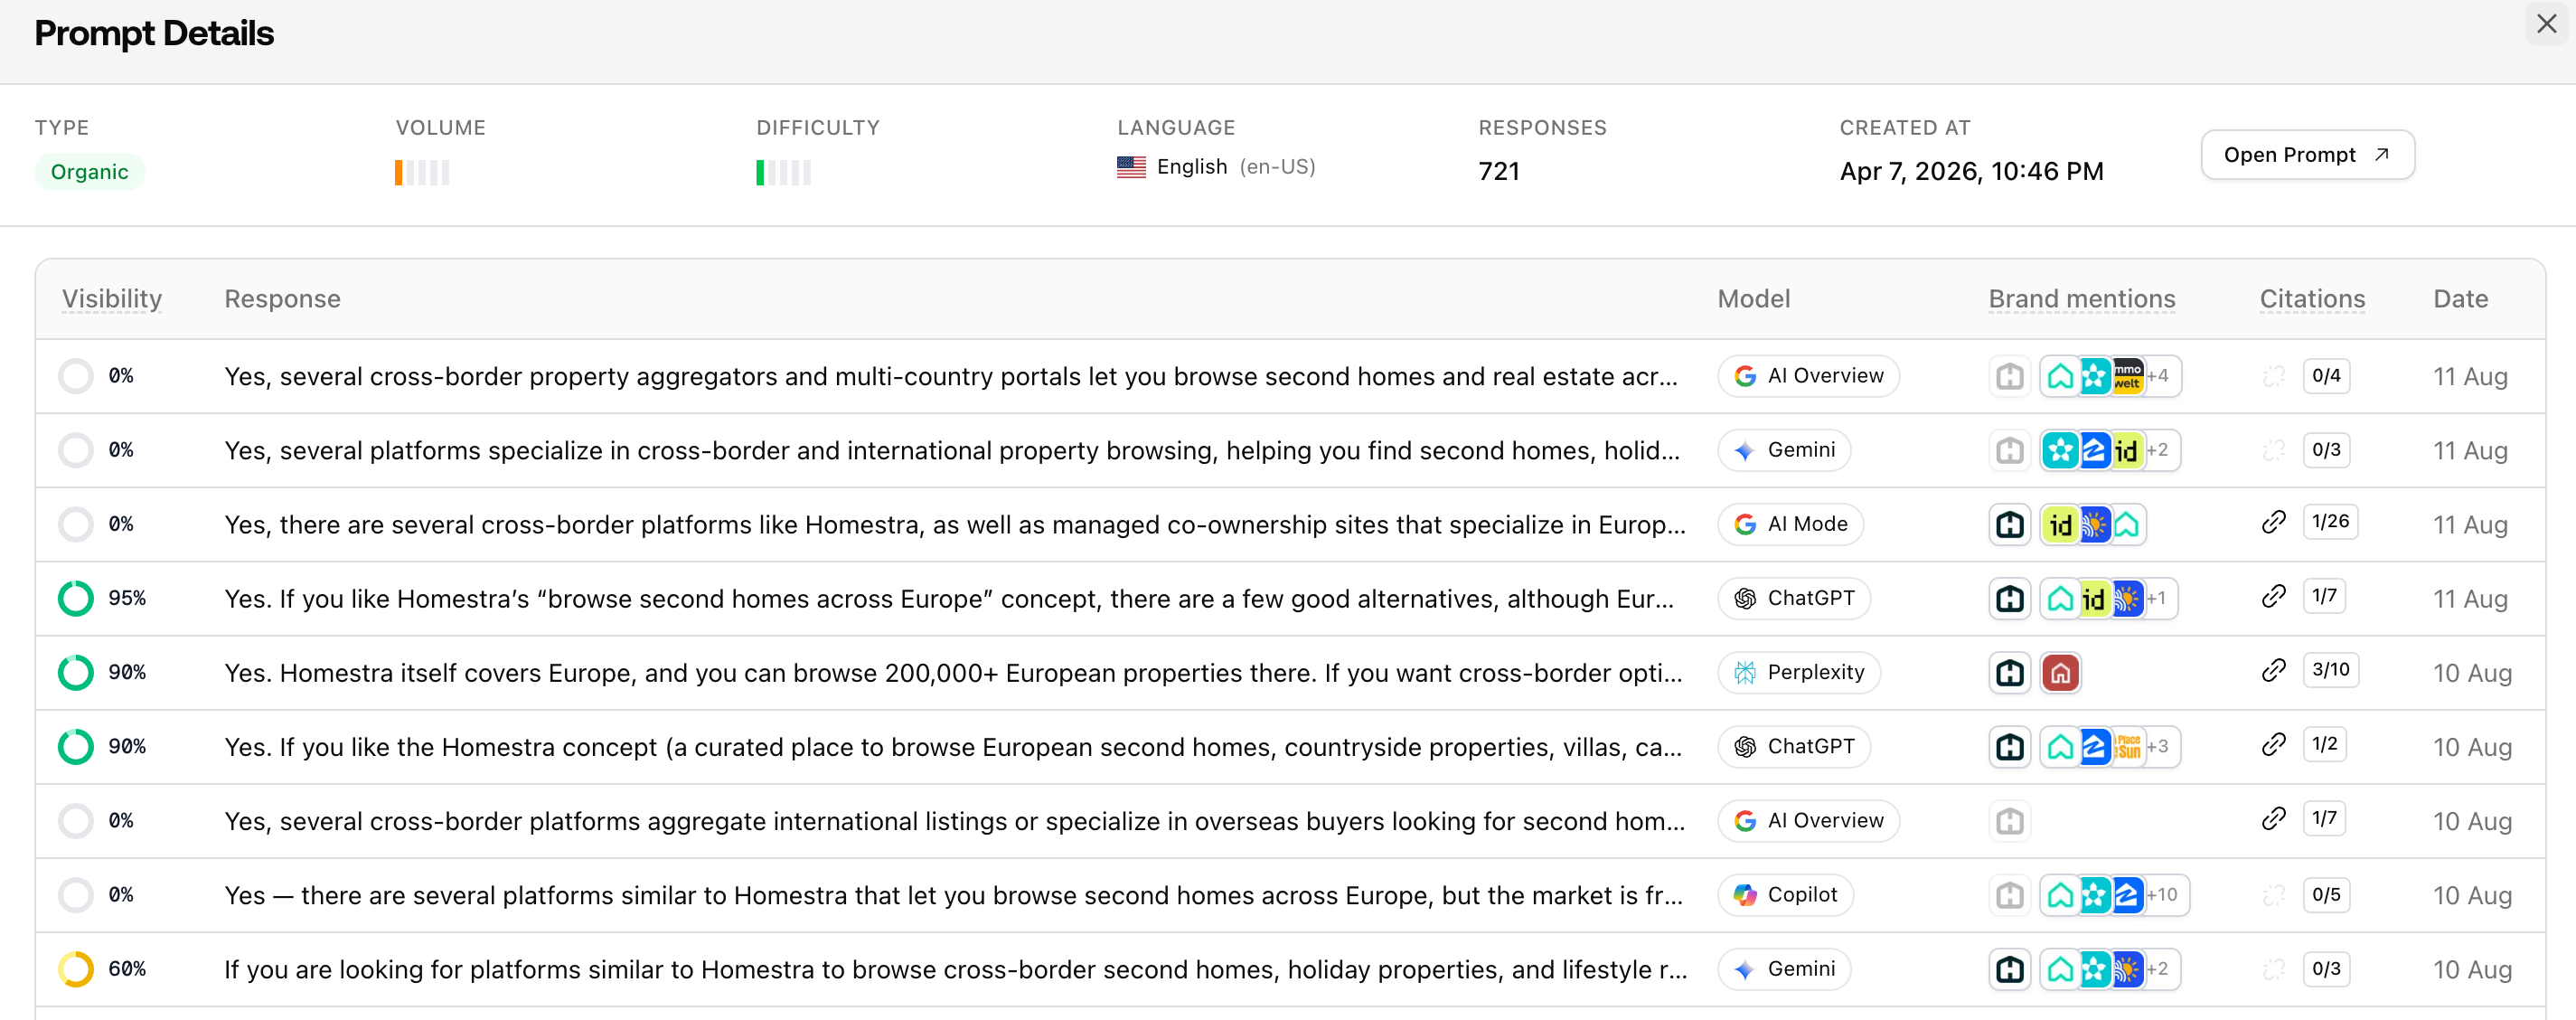Click the orange Volume level indicator
This screenshot has width=2576, height=1020.
(x=422, y=173)
